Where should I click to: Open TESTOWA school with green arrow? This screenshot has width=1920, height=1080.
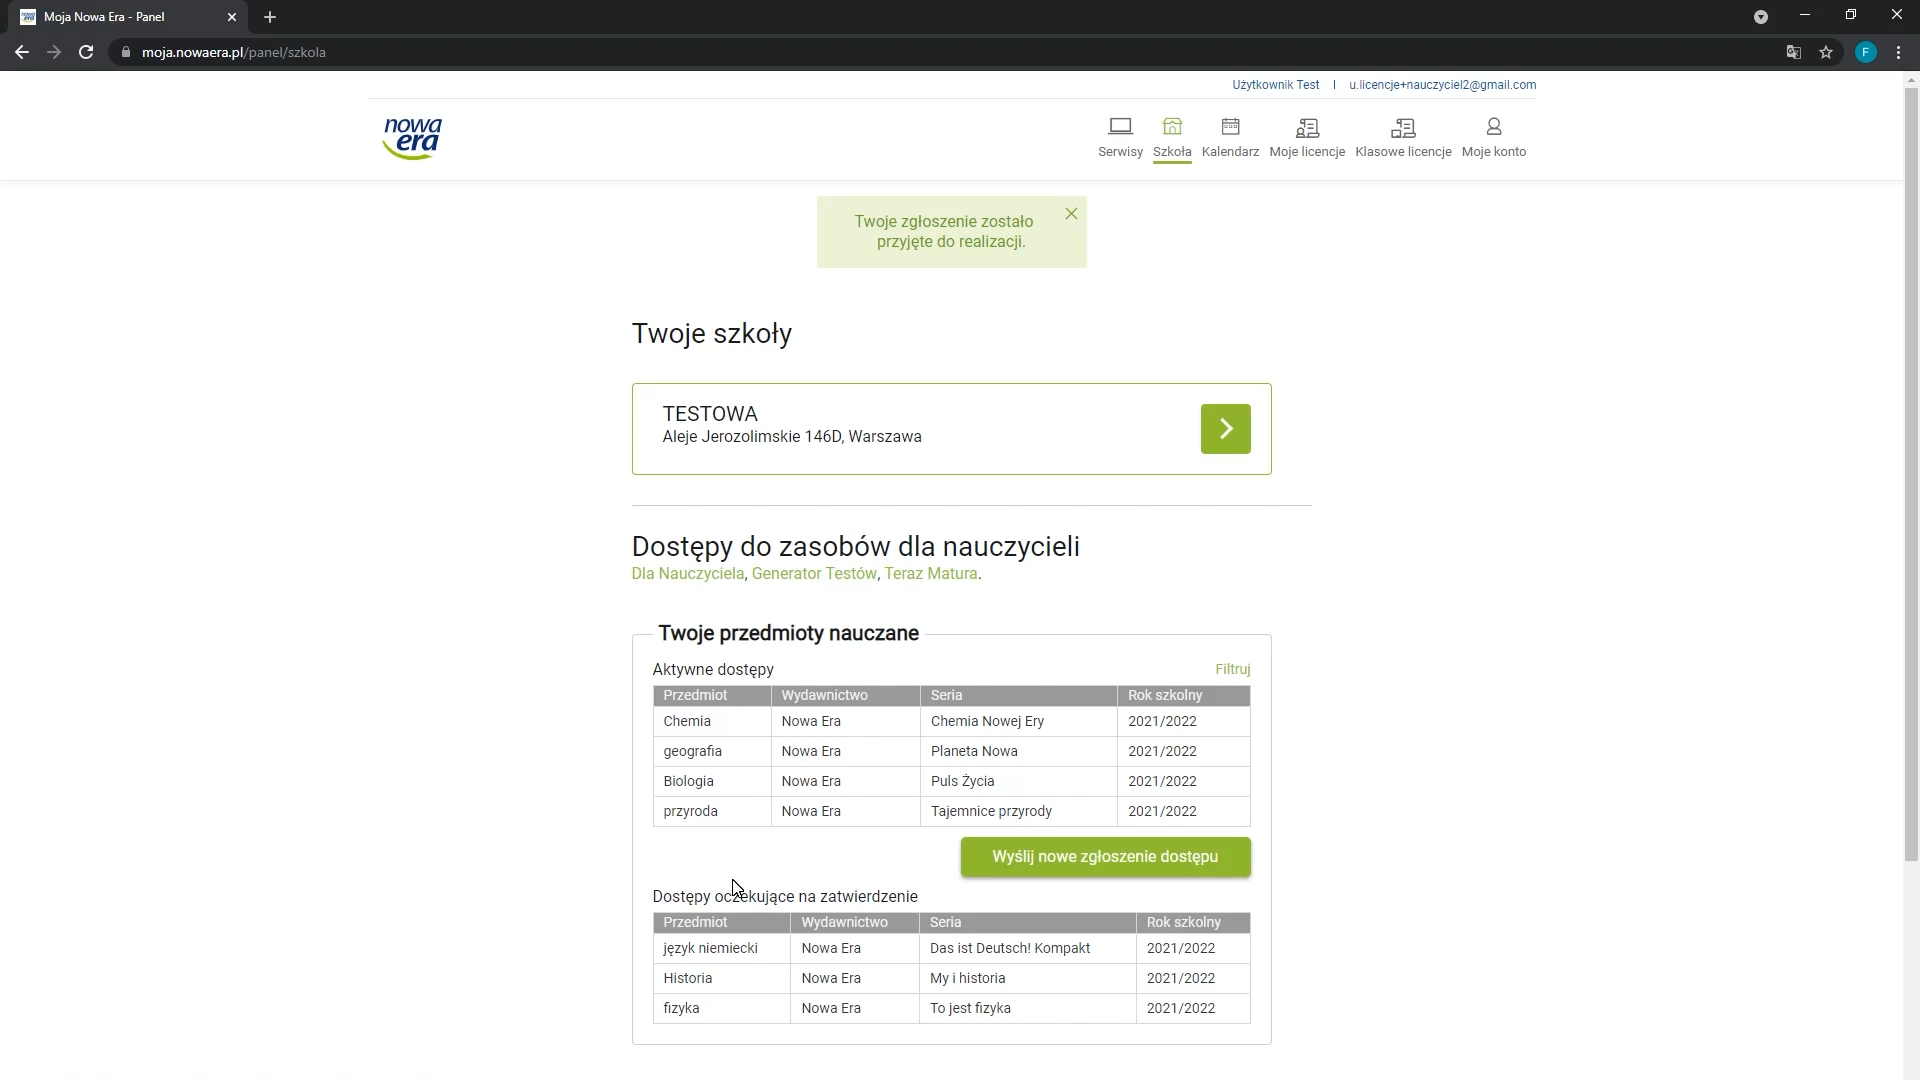tap(1225, 429)
